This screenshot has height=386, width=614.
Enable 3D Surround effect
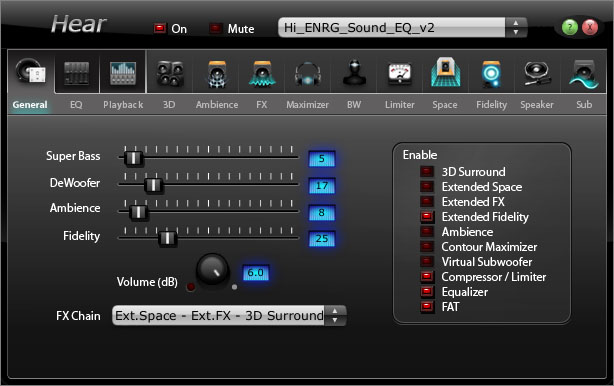pyautogui.click(x=427, y=171)
